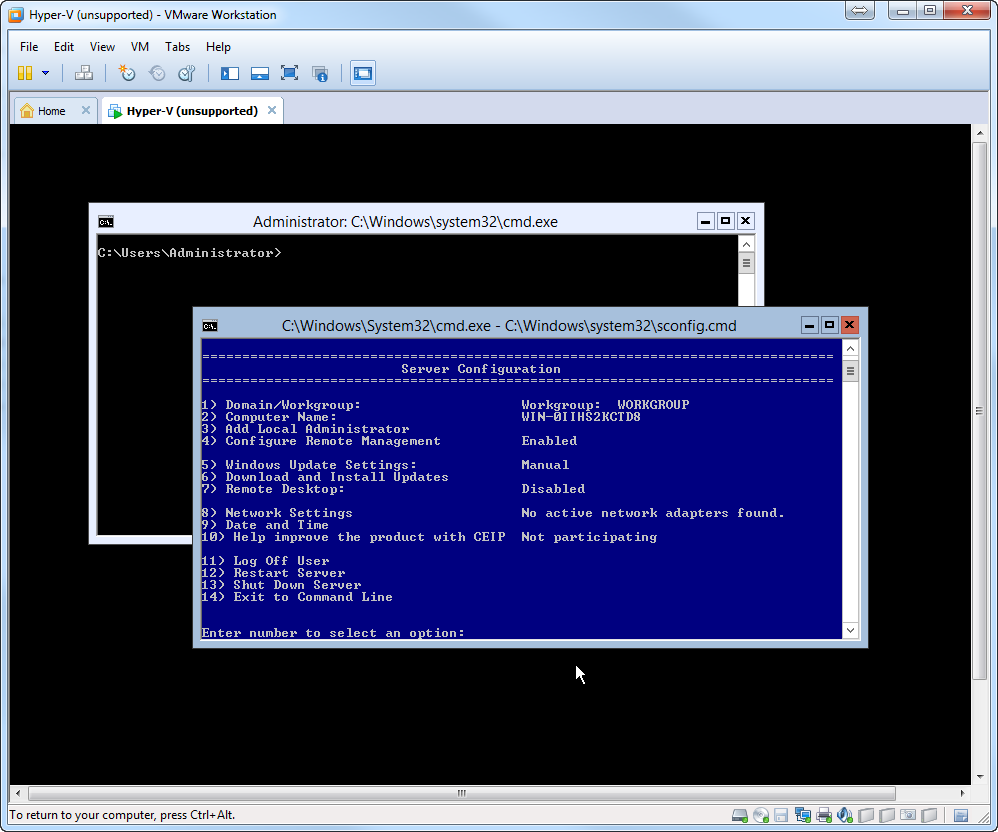Select the Hyper-V (unsupported) tab
This screenshot has height=832, width=998.
point(192,111)
